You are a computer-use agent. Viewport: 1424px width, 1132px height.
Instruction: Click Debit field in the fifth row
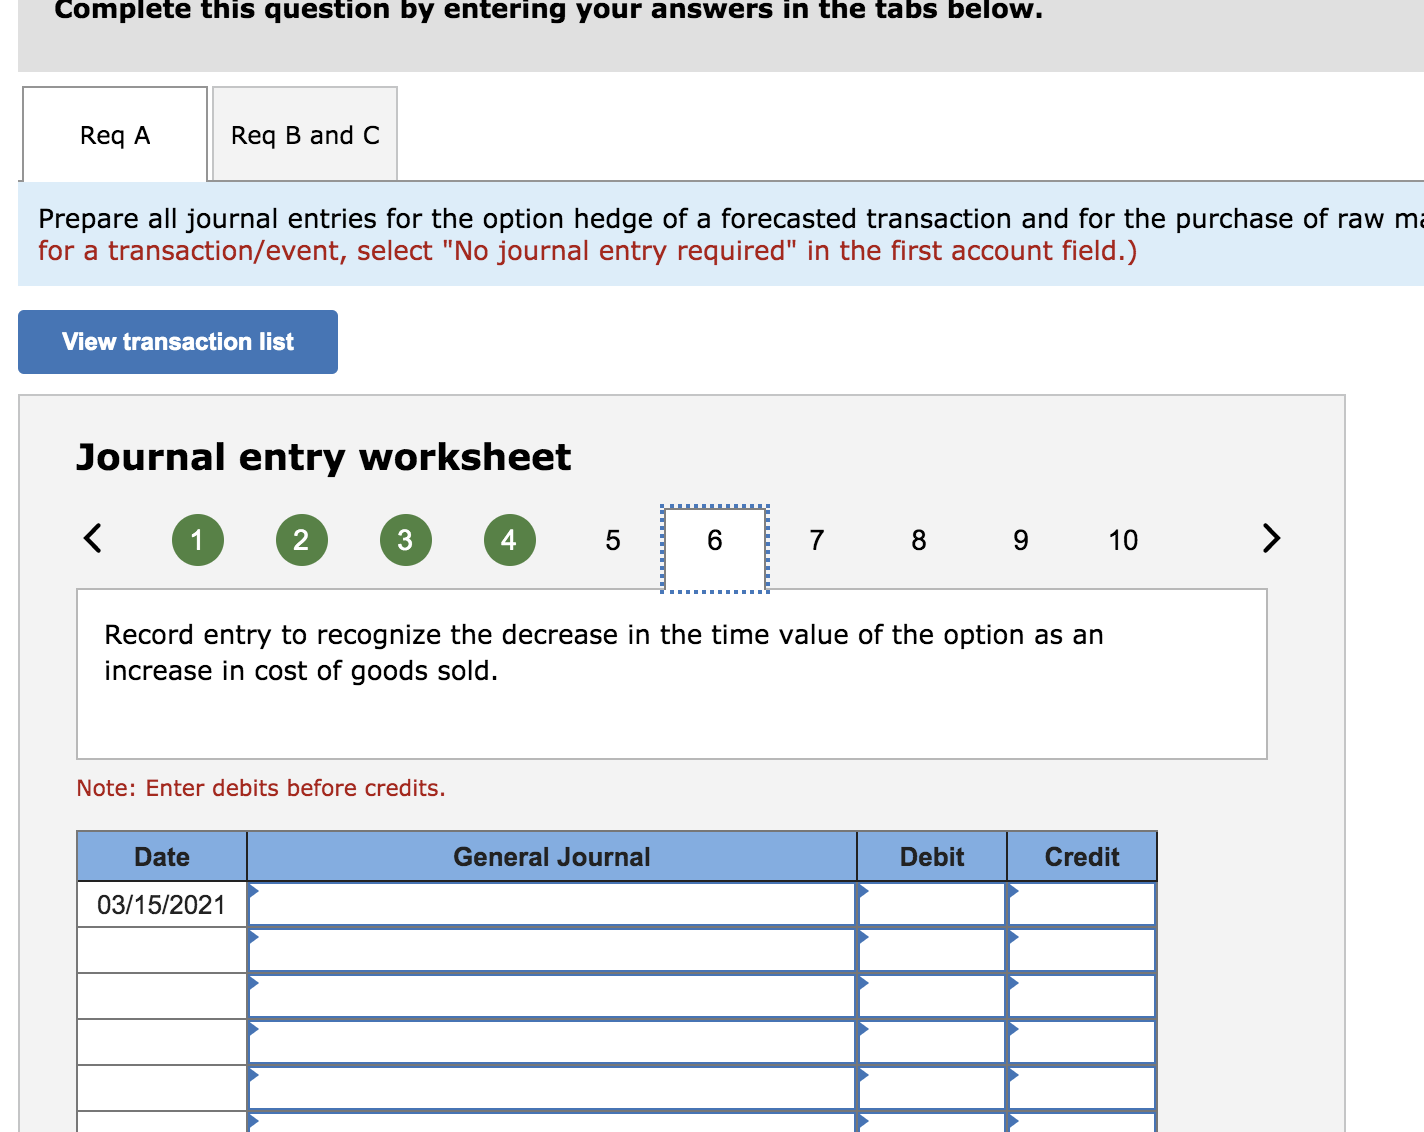[x=932, y=1089]
